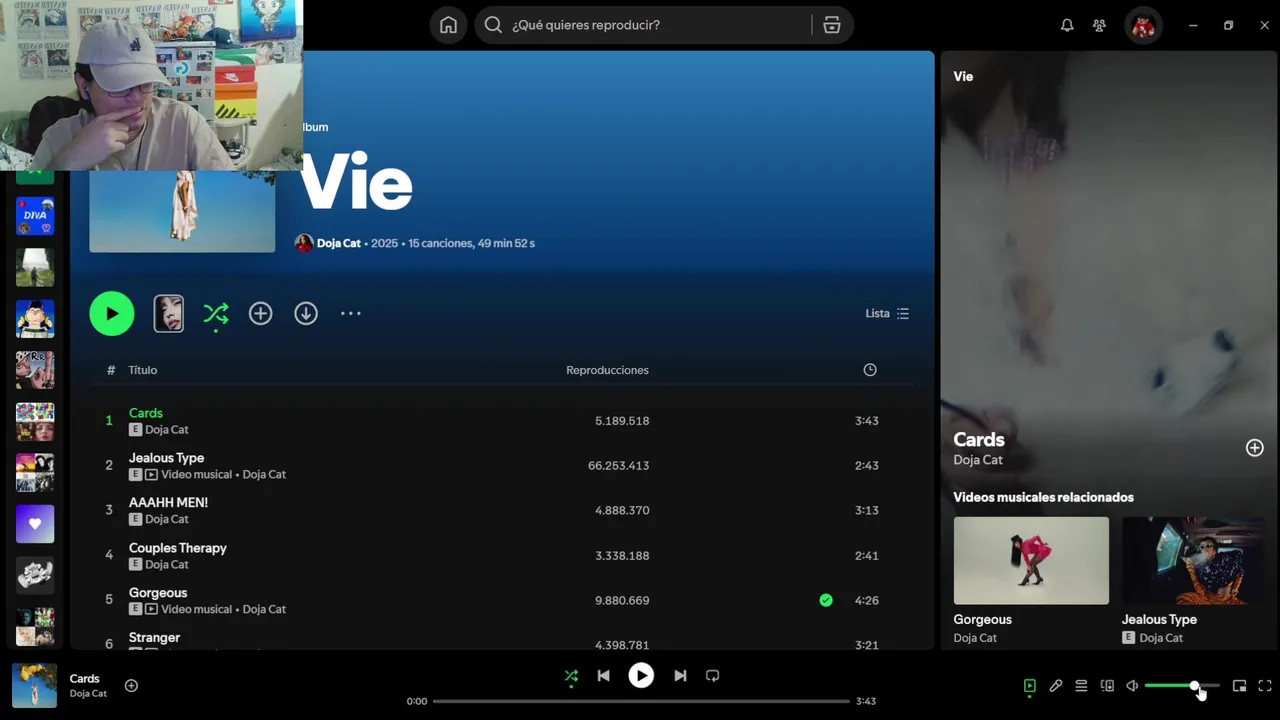Skip to previous track
The width and height of the screenshot is (1280, 720).
[x=603, y=676]
